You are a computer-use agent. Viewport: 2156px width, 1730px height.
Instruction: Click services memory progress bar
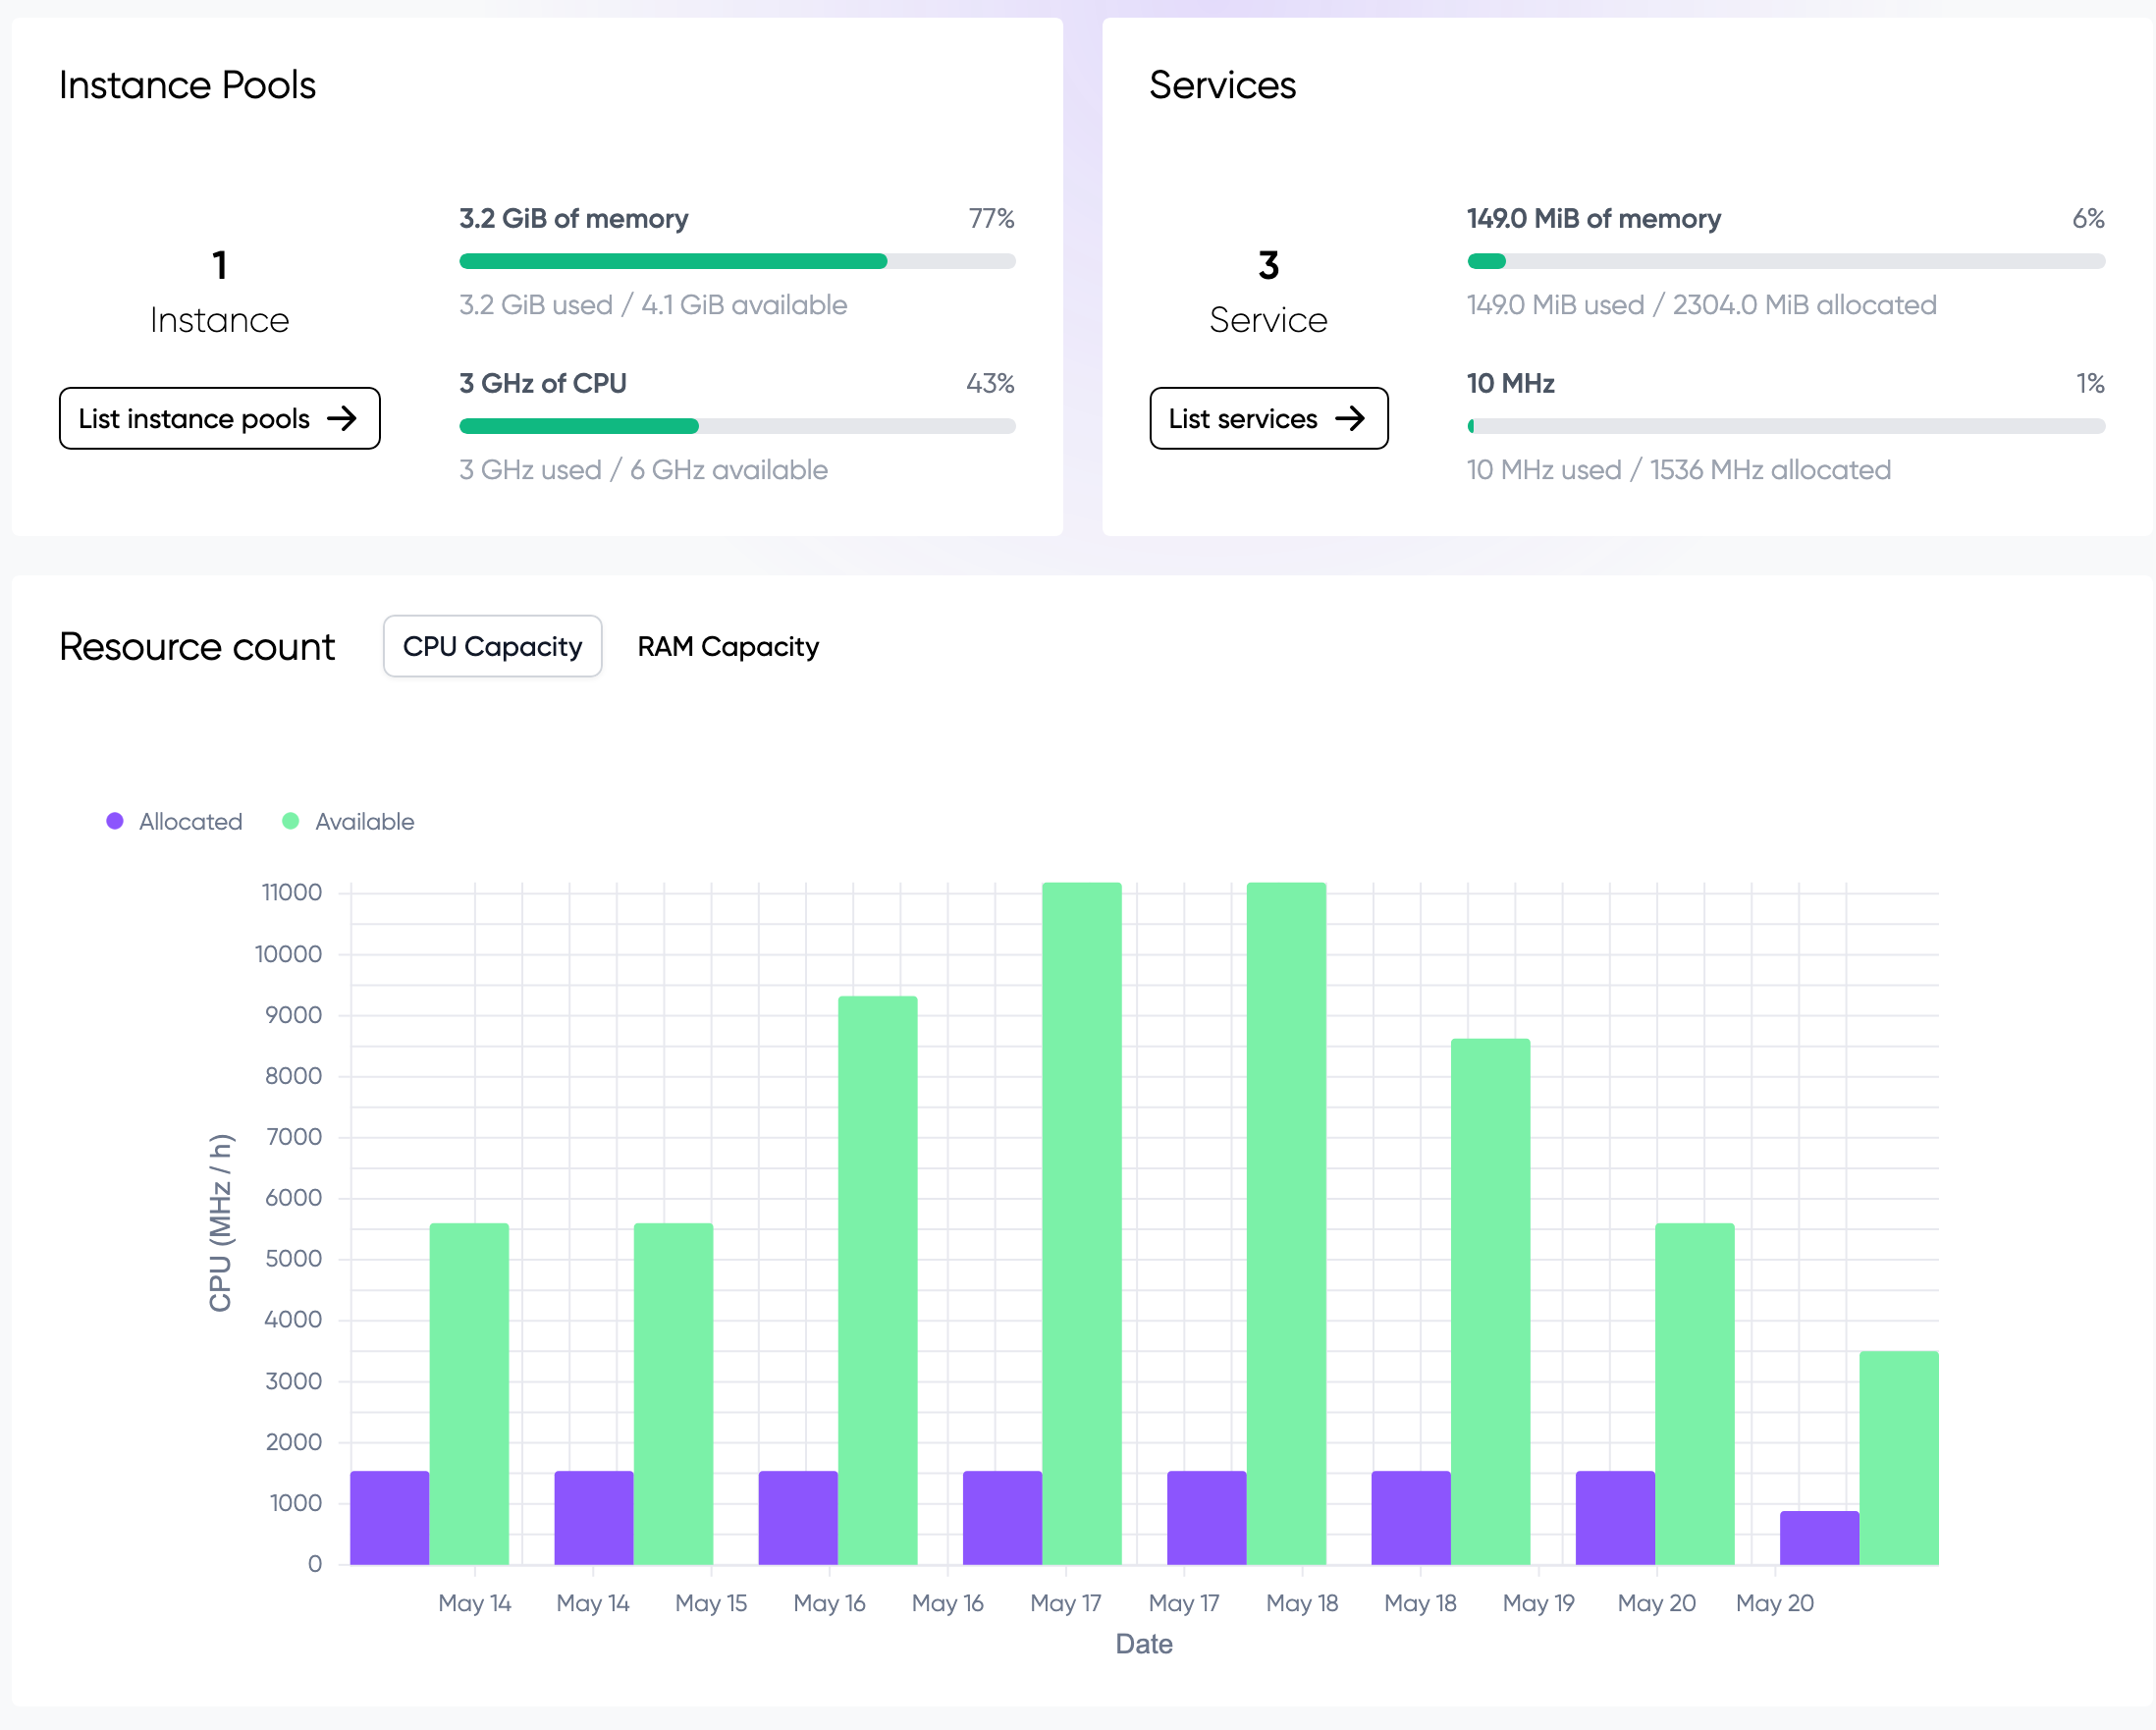tap(1785, 261)
